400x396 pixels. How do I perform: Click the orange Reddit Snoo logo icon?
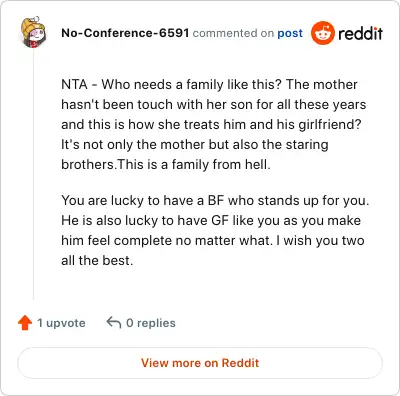(322, 33)
